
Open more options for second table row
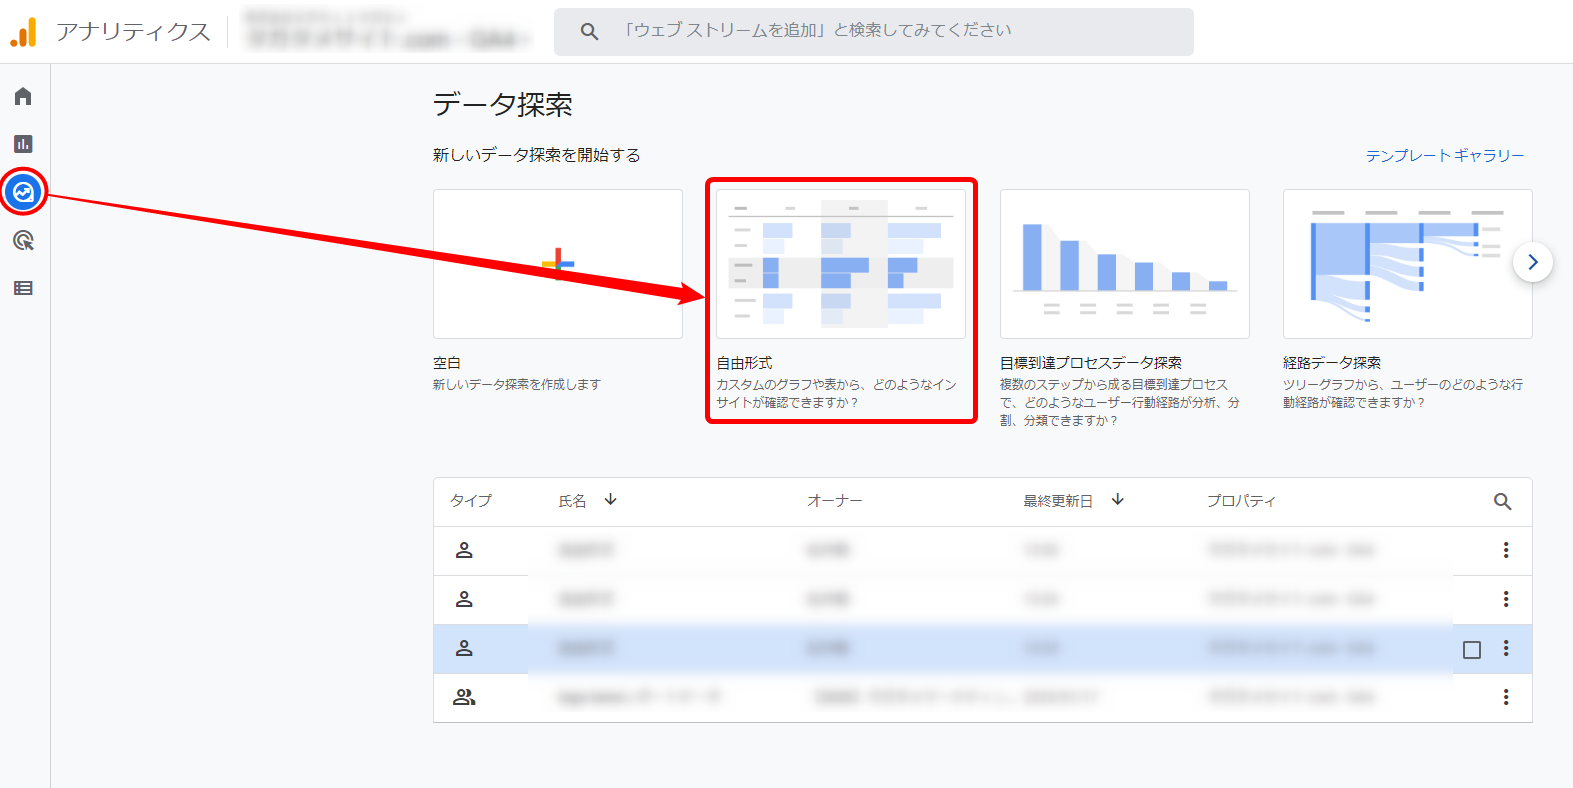coord(1506,599)
